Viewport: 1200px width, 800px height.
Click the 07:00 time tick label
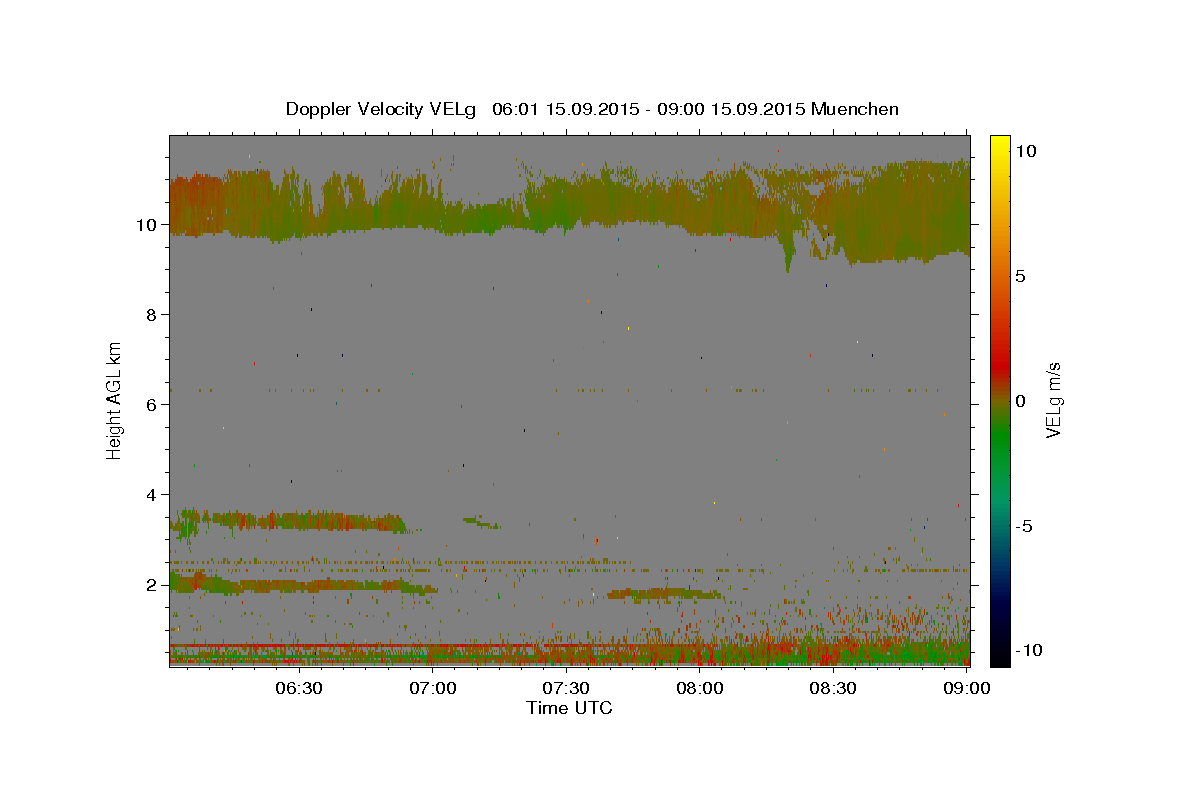(432, 688)
